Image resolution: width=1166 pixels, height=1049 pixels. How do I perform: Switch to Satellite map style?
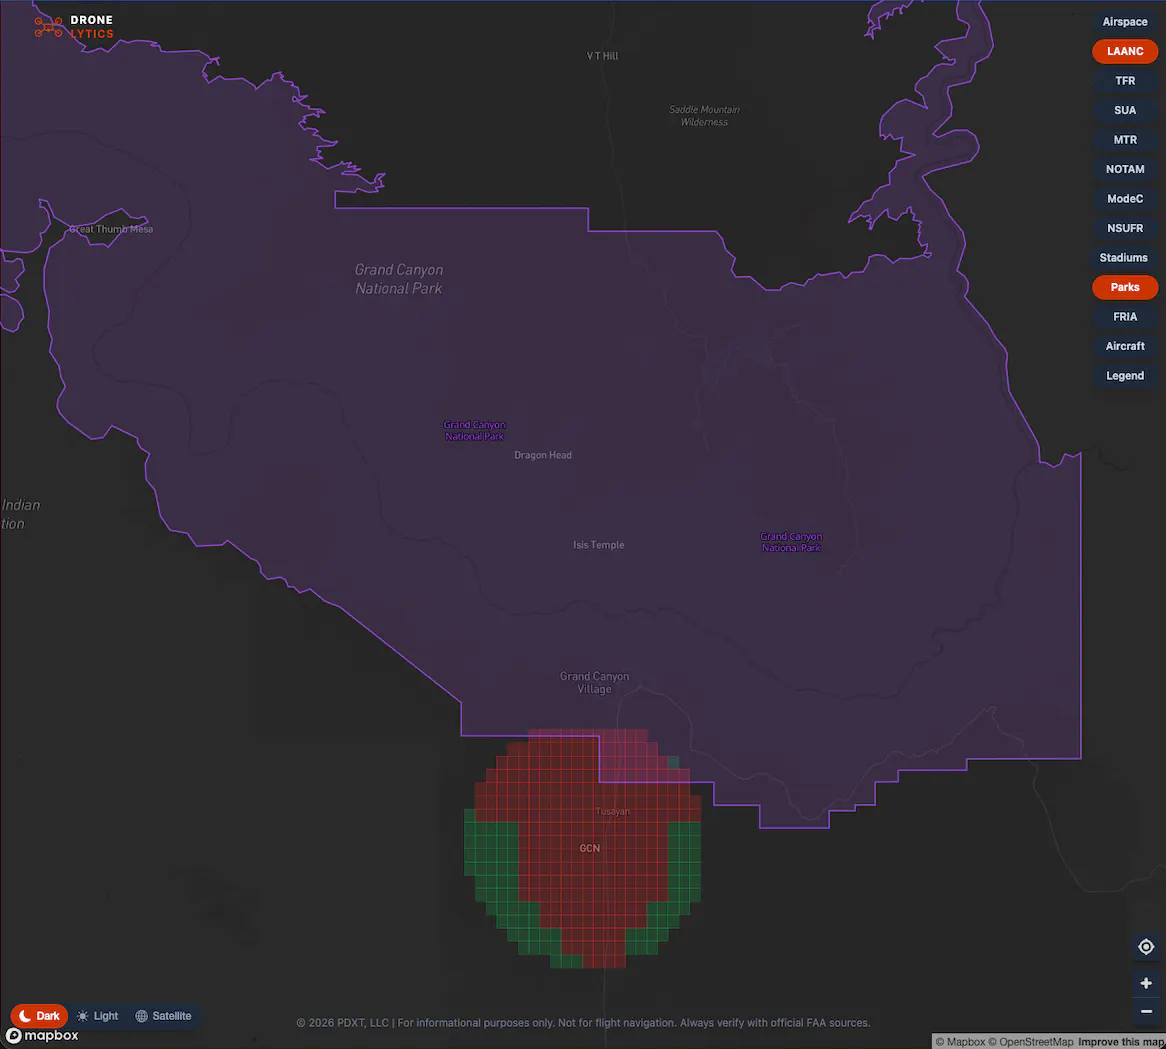point(164,1016)
